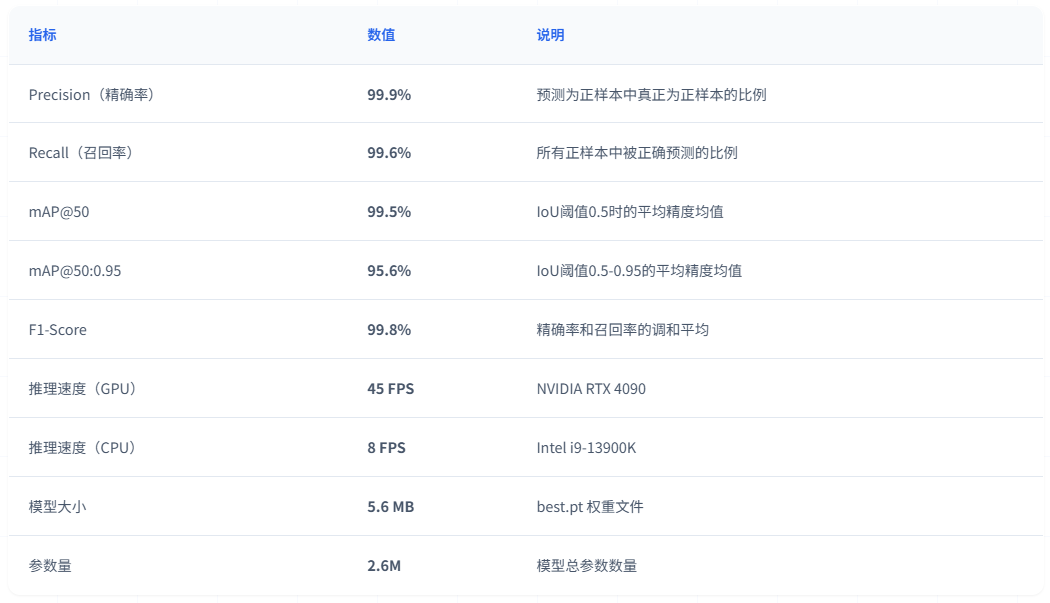Click the 8 FPS value
1050x603 pixels.
click(386, 448)
